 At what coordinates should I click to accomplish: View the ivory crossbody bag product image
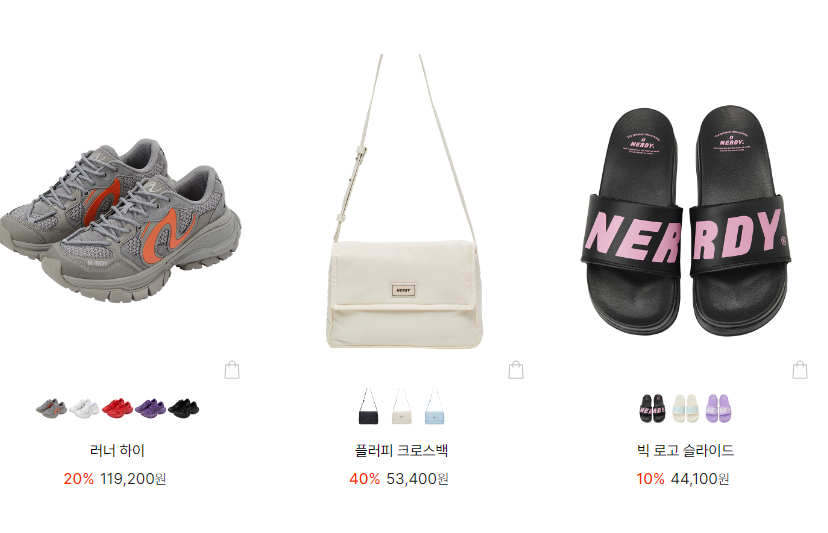404,201
